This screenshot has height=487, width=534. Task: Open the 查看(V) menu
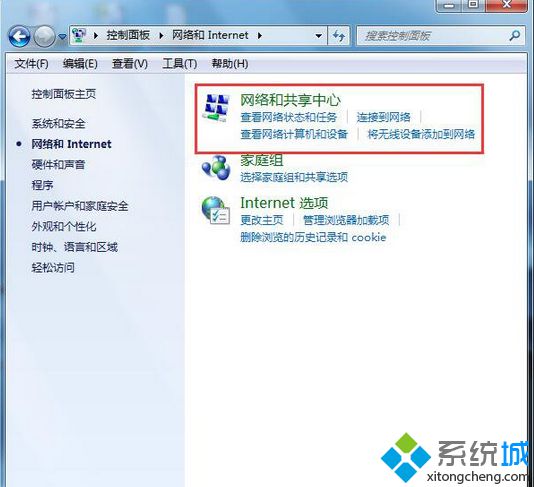coord(130,64)
